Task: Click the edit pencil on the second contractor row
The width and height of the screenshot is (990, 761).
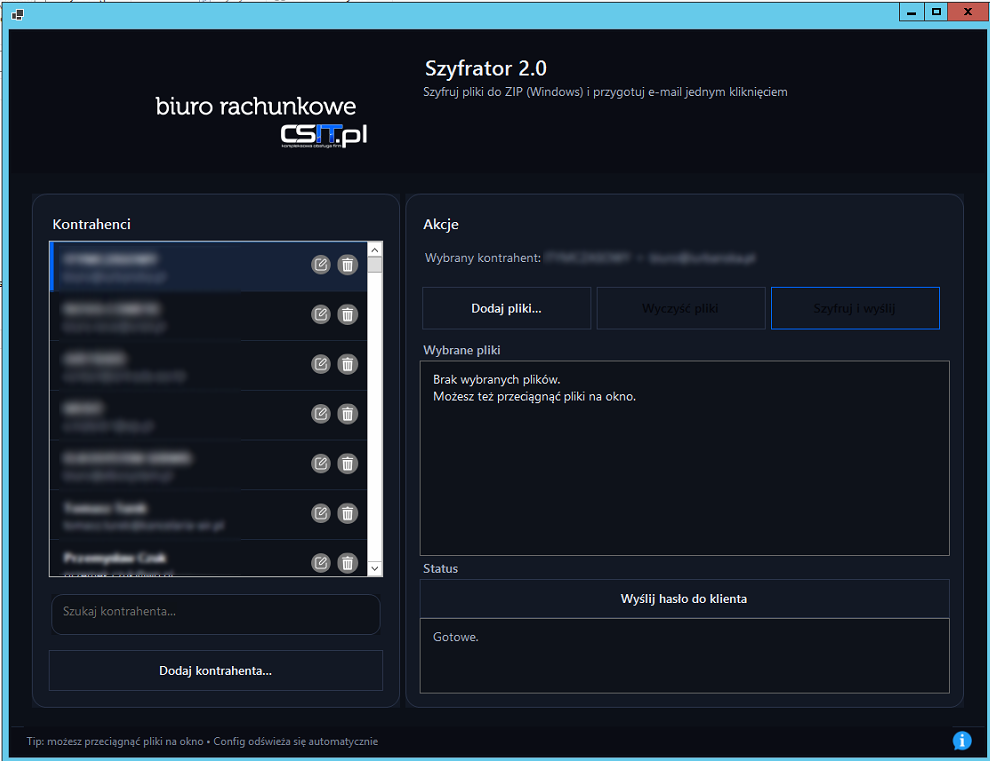Action: (x=321, y=315)
